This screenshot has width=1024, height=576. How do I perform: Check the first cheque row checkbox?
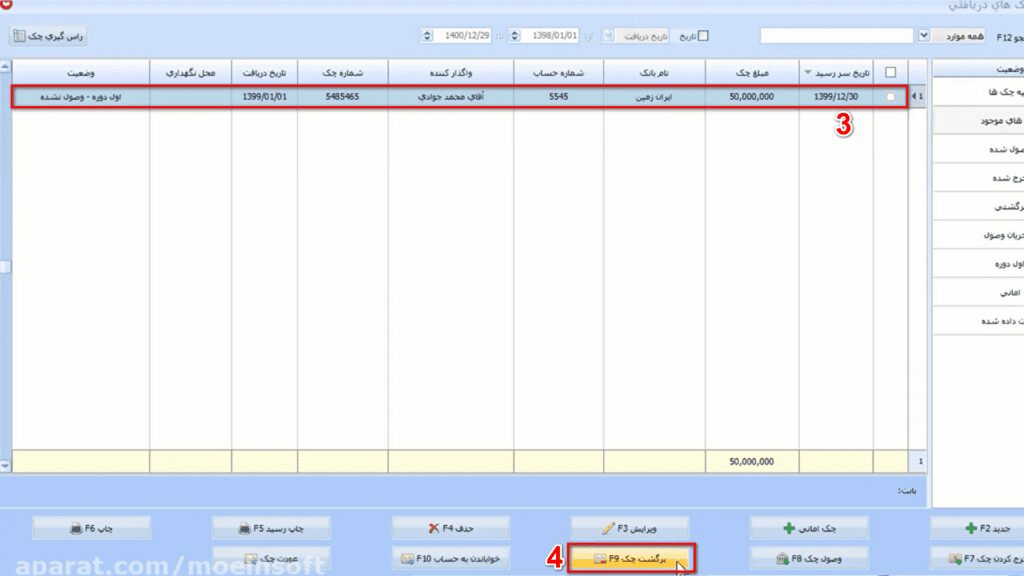pos(890,97)
